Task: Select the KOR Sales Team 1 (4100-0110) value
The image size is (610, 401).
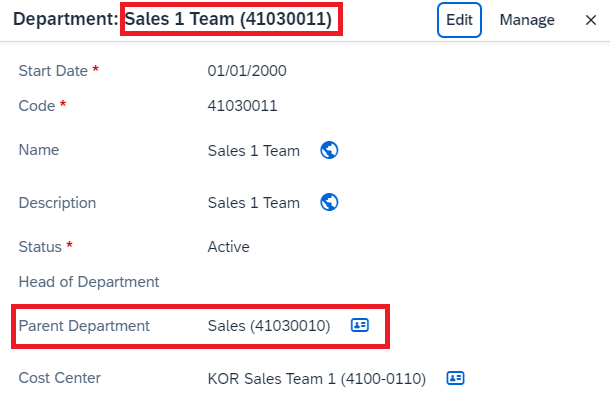Action: point(317,378)
